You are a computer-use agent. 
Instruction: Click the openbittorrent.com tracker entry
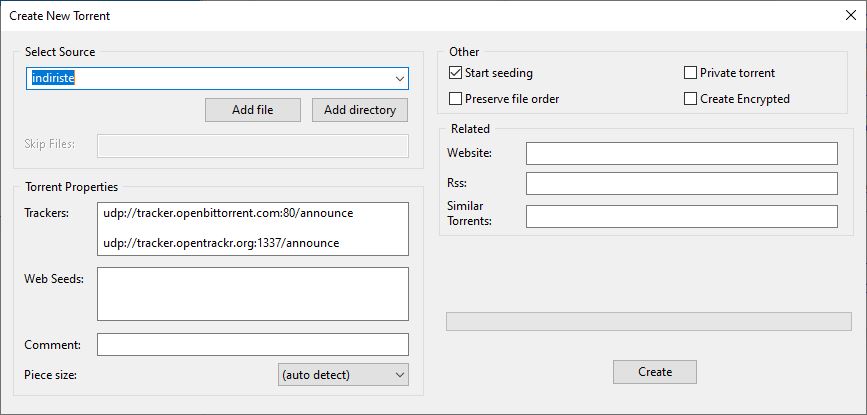(x=228, y=213)
